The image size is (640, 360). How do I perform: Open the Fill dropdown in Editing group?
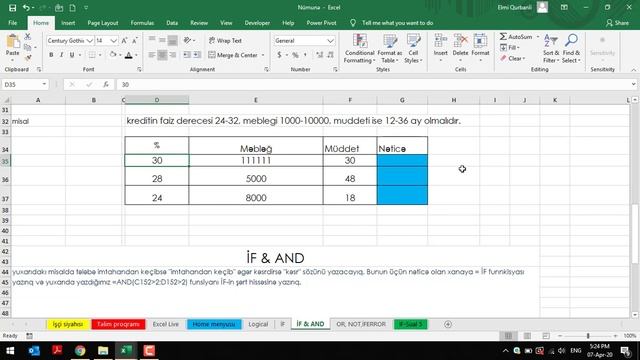click(x=510, y=47)
